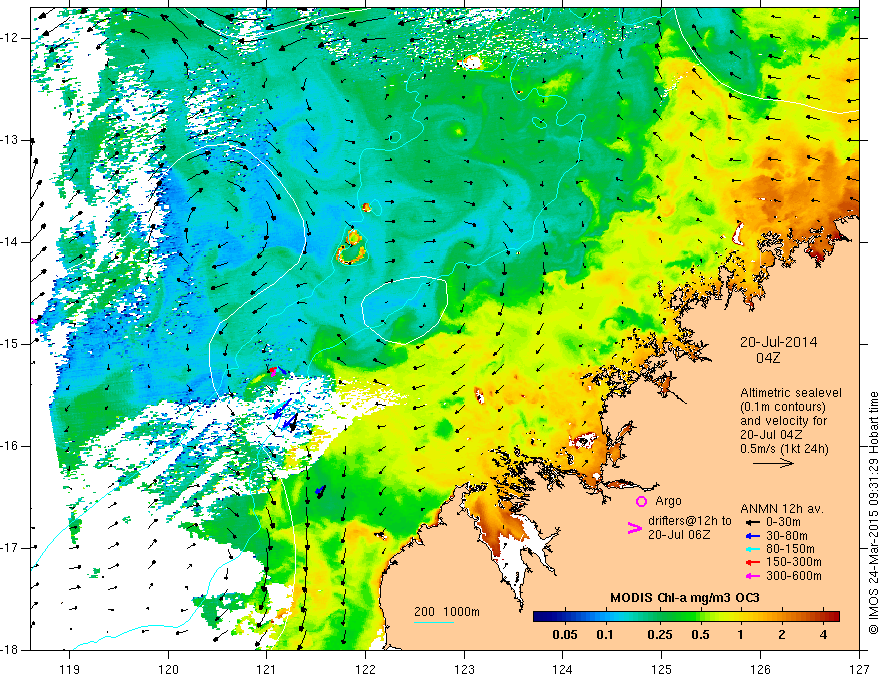Screen dimensions: 880x680
Task: Click the IMOS copyright timestamp text
Action: pyautogui.click(x=873, y=513)
